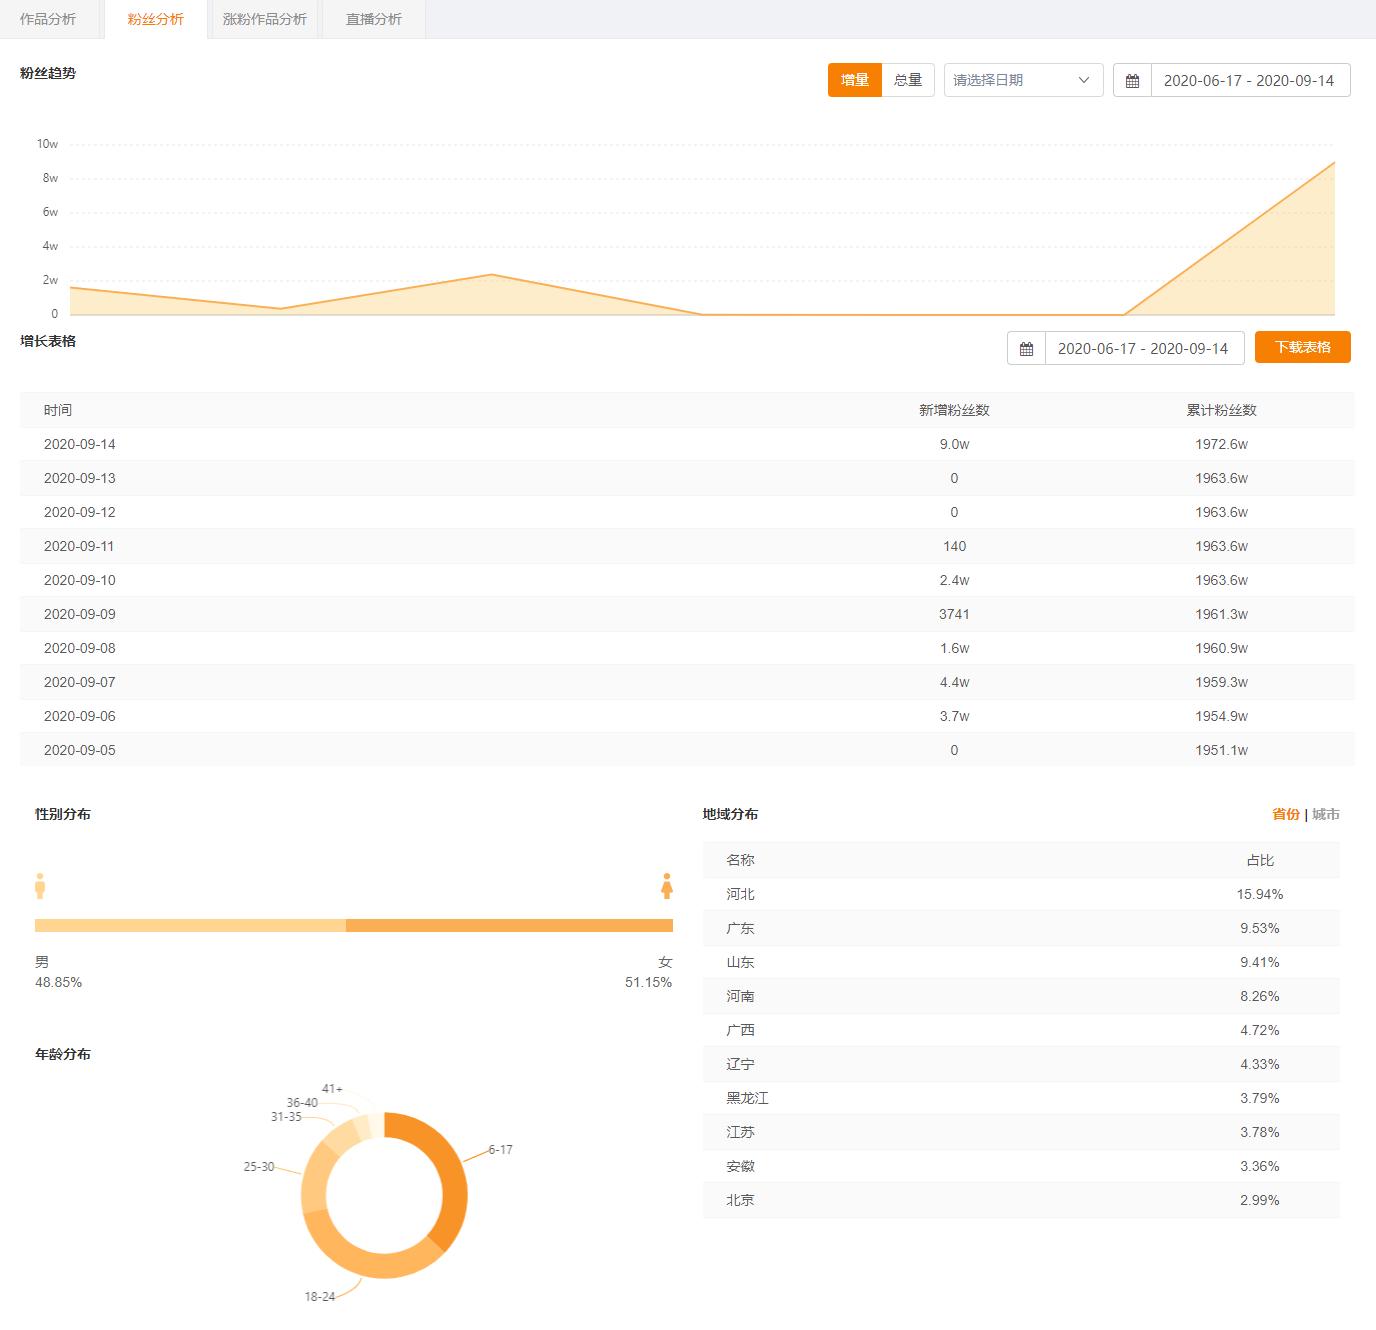Click the 6-17 age segment in donut chart
The height and width of the screenshot is (1330, 1376).
pyautogui.click(x=450, y=1180)
